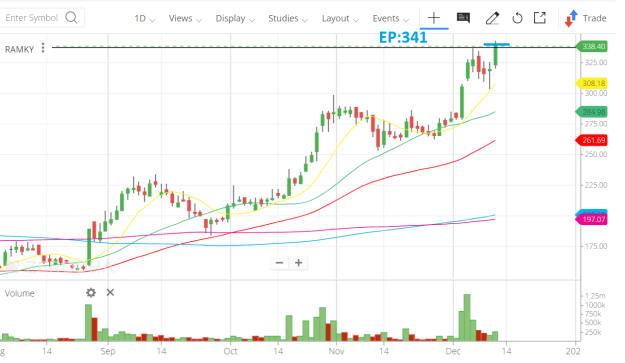Click the chart comment/tooltip icon

pyautogui.click(x=463, y=18)
